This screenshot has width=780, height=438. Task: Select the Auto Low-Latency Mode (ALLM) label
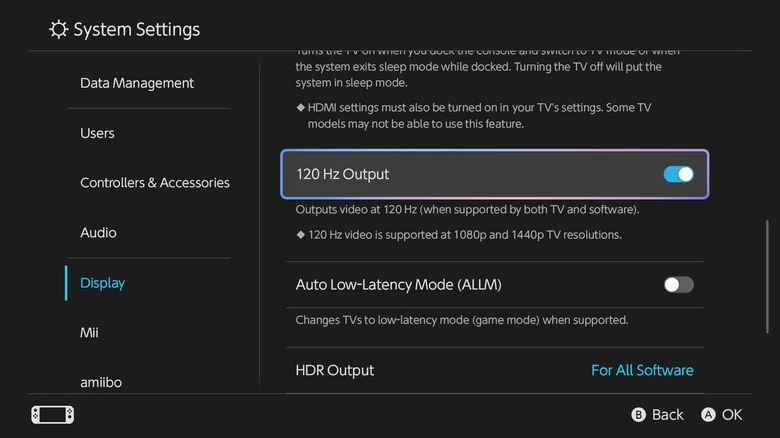pyautogui.click(x=398, y=285)
